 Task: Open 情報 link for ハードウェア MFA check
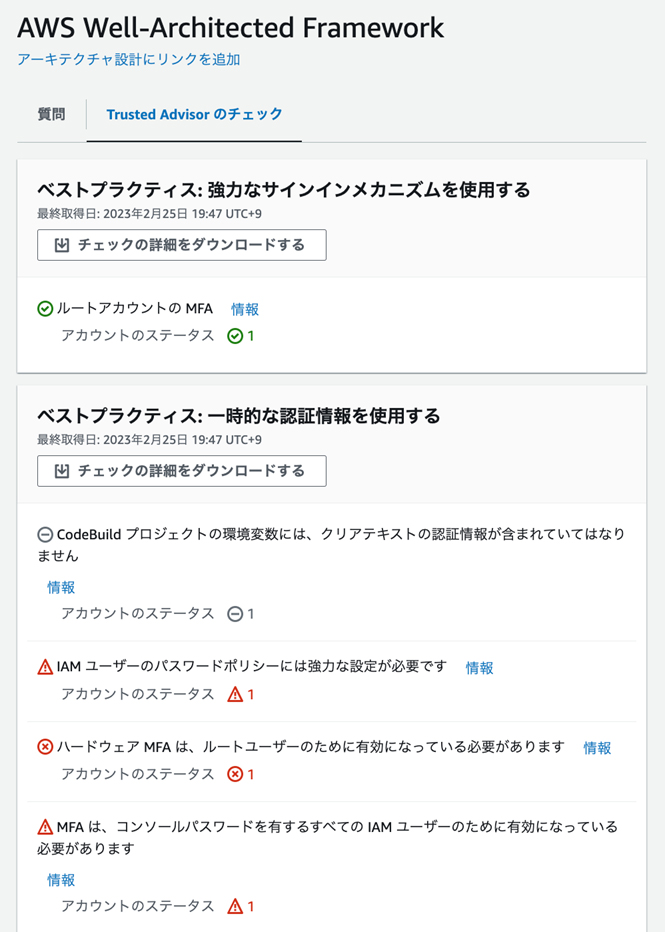[x=597, y=748]
